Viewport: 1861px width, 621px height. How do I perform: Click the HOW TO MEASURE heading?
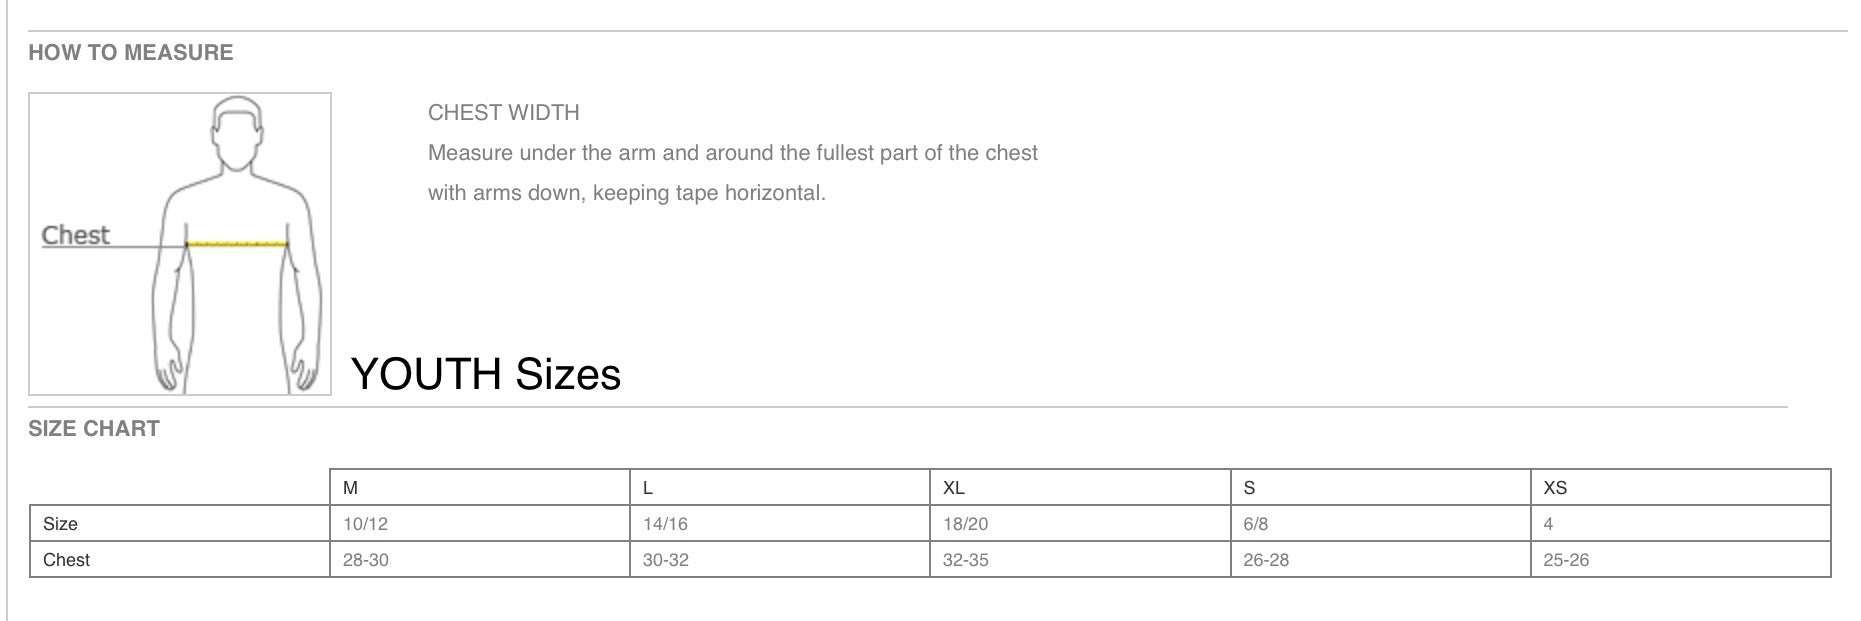pos(131,53)
